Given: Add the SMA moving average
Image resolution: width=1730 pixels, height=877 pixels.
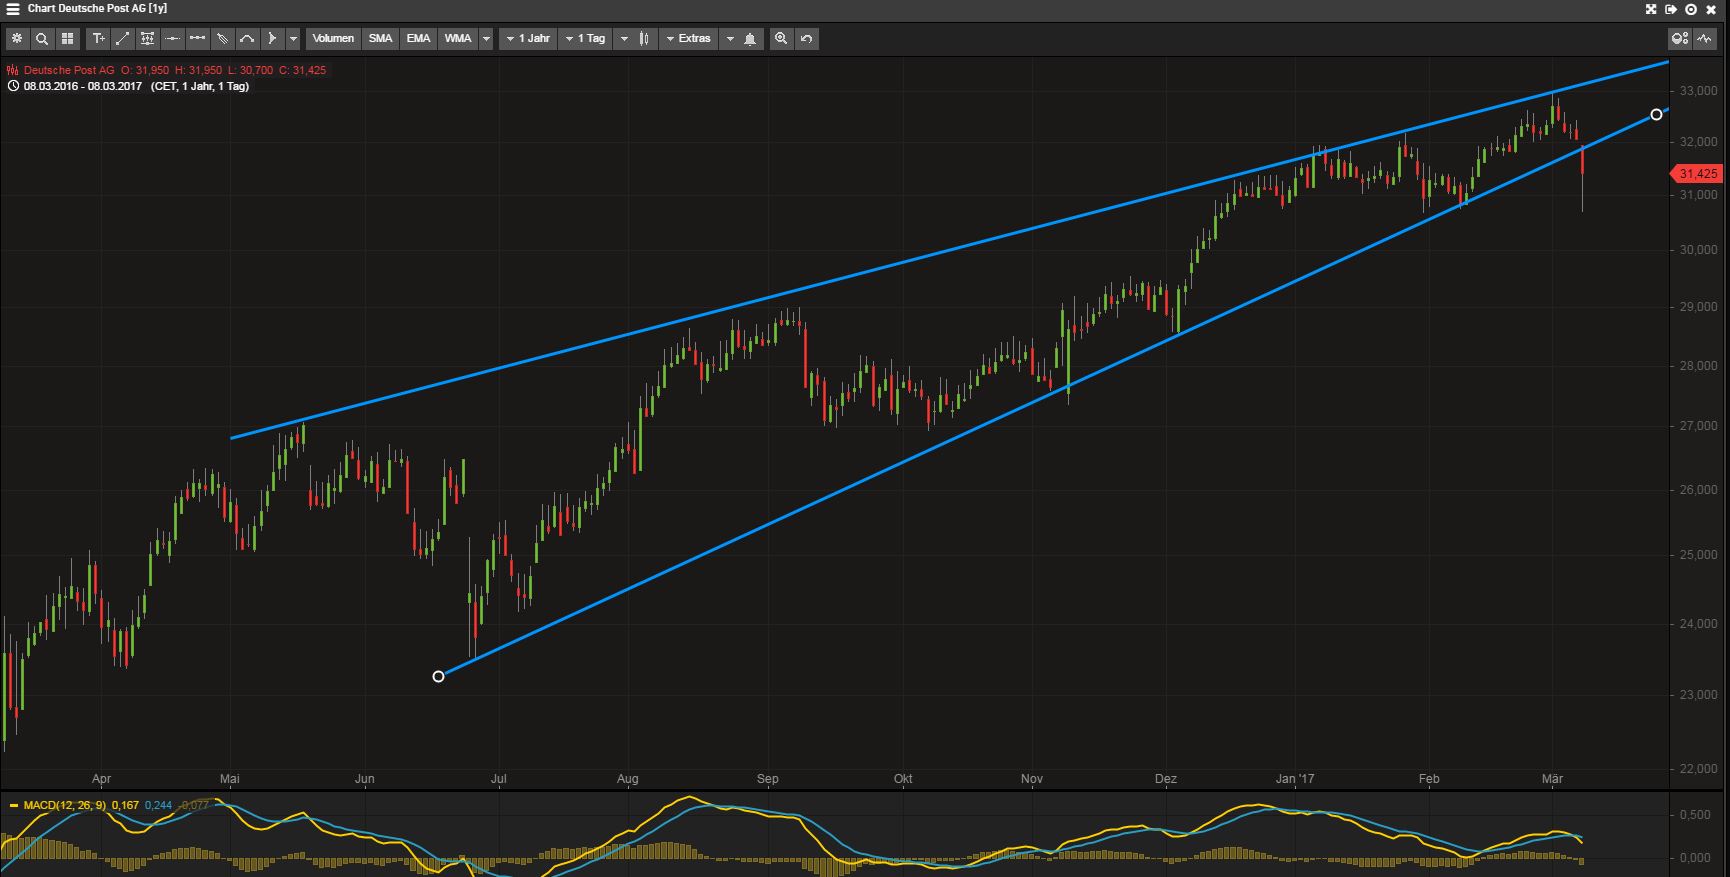Looking at the screenshot, I should (380, 39).
